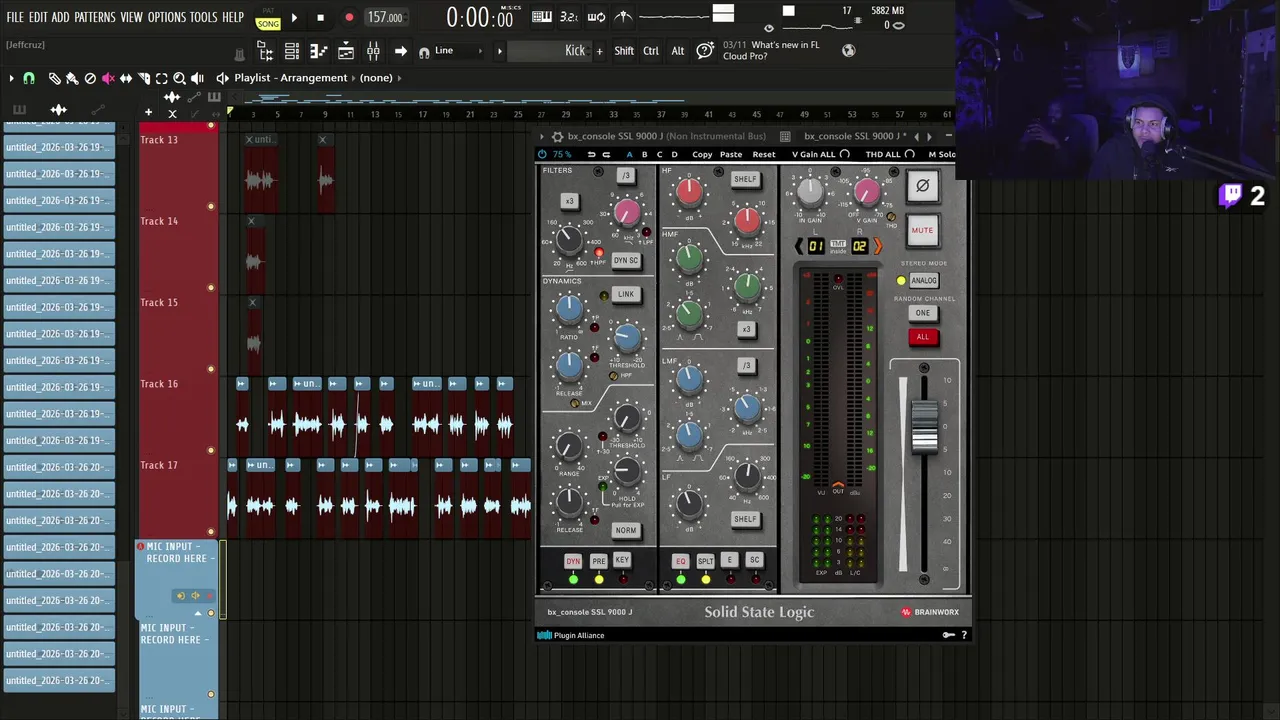
Task: Select the playlist Paint brush tool
Action: [72, 78]
